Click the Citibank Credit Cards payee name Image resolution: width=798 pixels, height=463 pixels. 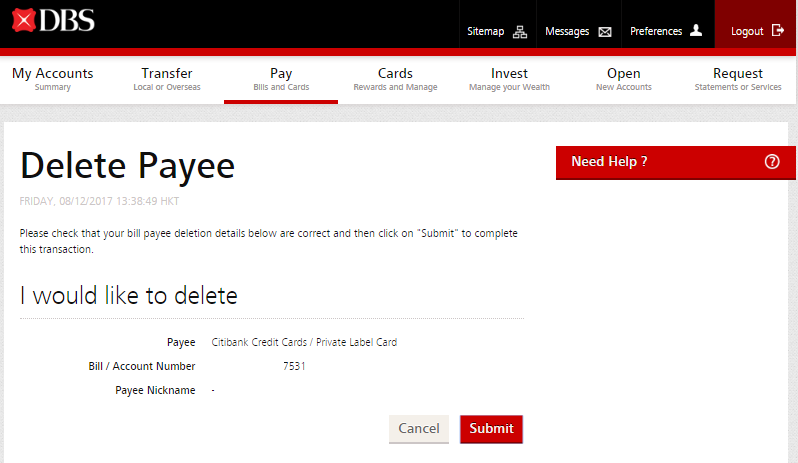coord(304,342)
